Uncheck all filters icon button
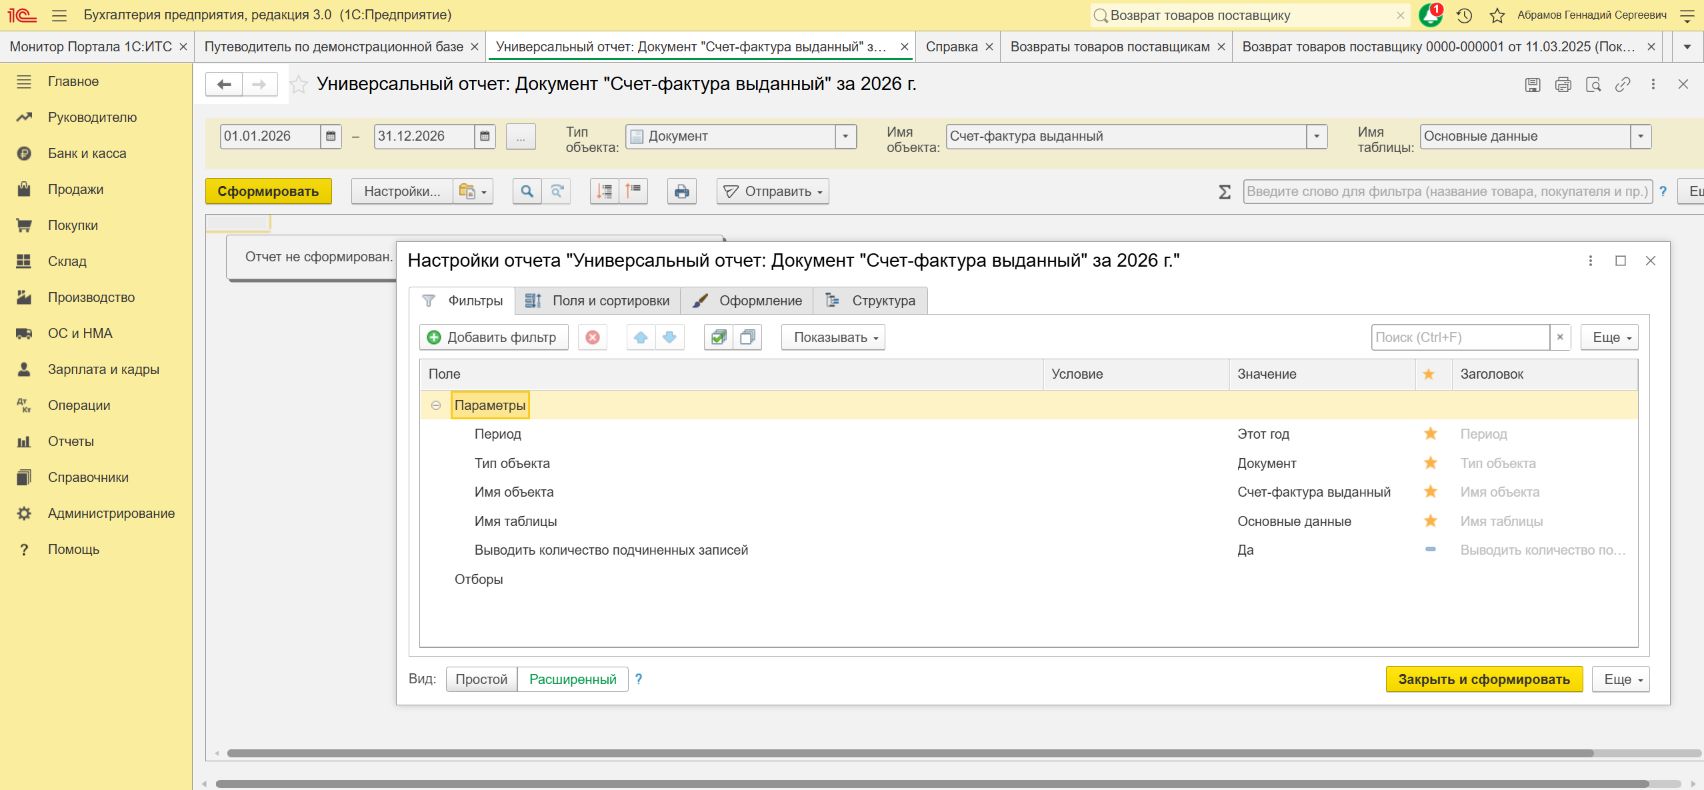The image size is (1704, 790). click(x=747, y=338)
